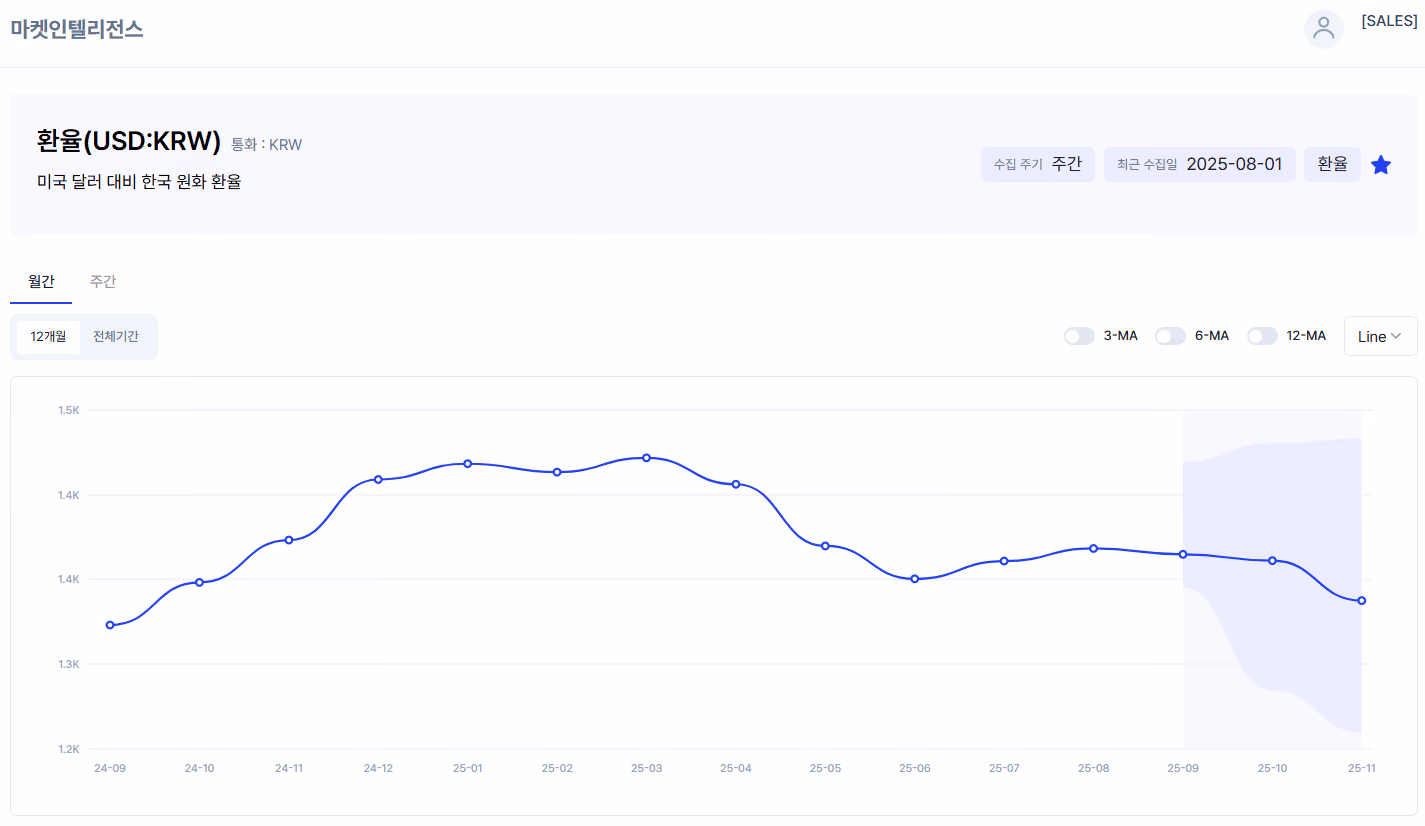Click the 통화 : KRW label
Image resolution: width=1425 pixels, height=826 pixels.
pos(267,145)
